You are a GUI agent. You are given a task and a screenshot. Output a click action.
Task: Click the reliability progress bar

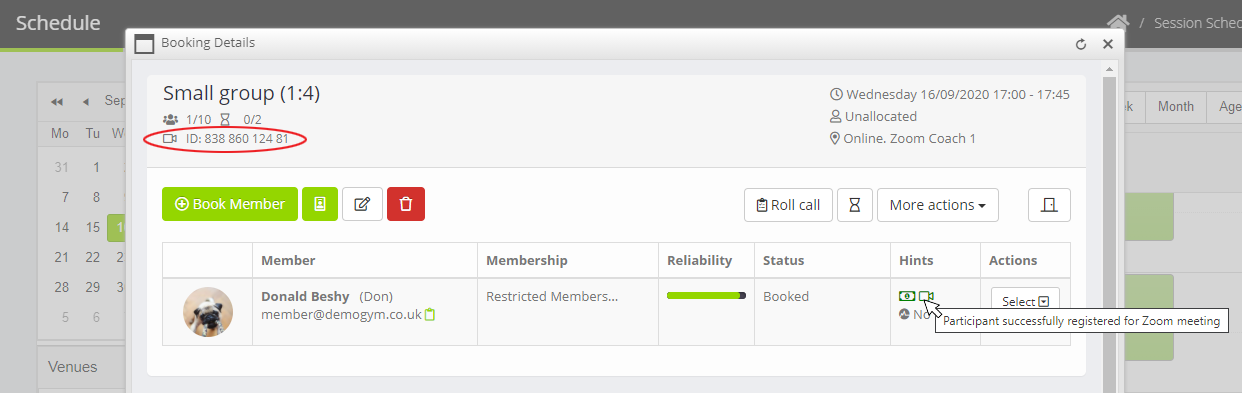pyautogui.click(x=706, y=295)
